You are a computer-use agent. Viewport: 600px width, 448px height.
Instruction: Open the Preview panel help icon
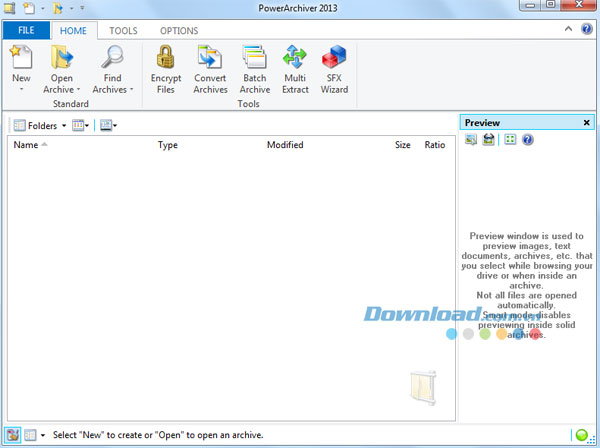tap(527, 140)
